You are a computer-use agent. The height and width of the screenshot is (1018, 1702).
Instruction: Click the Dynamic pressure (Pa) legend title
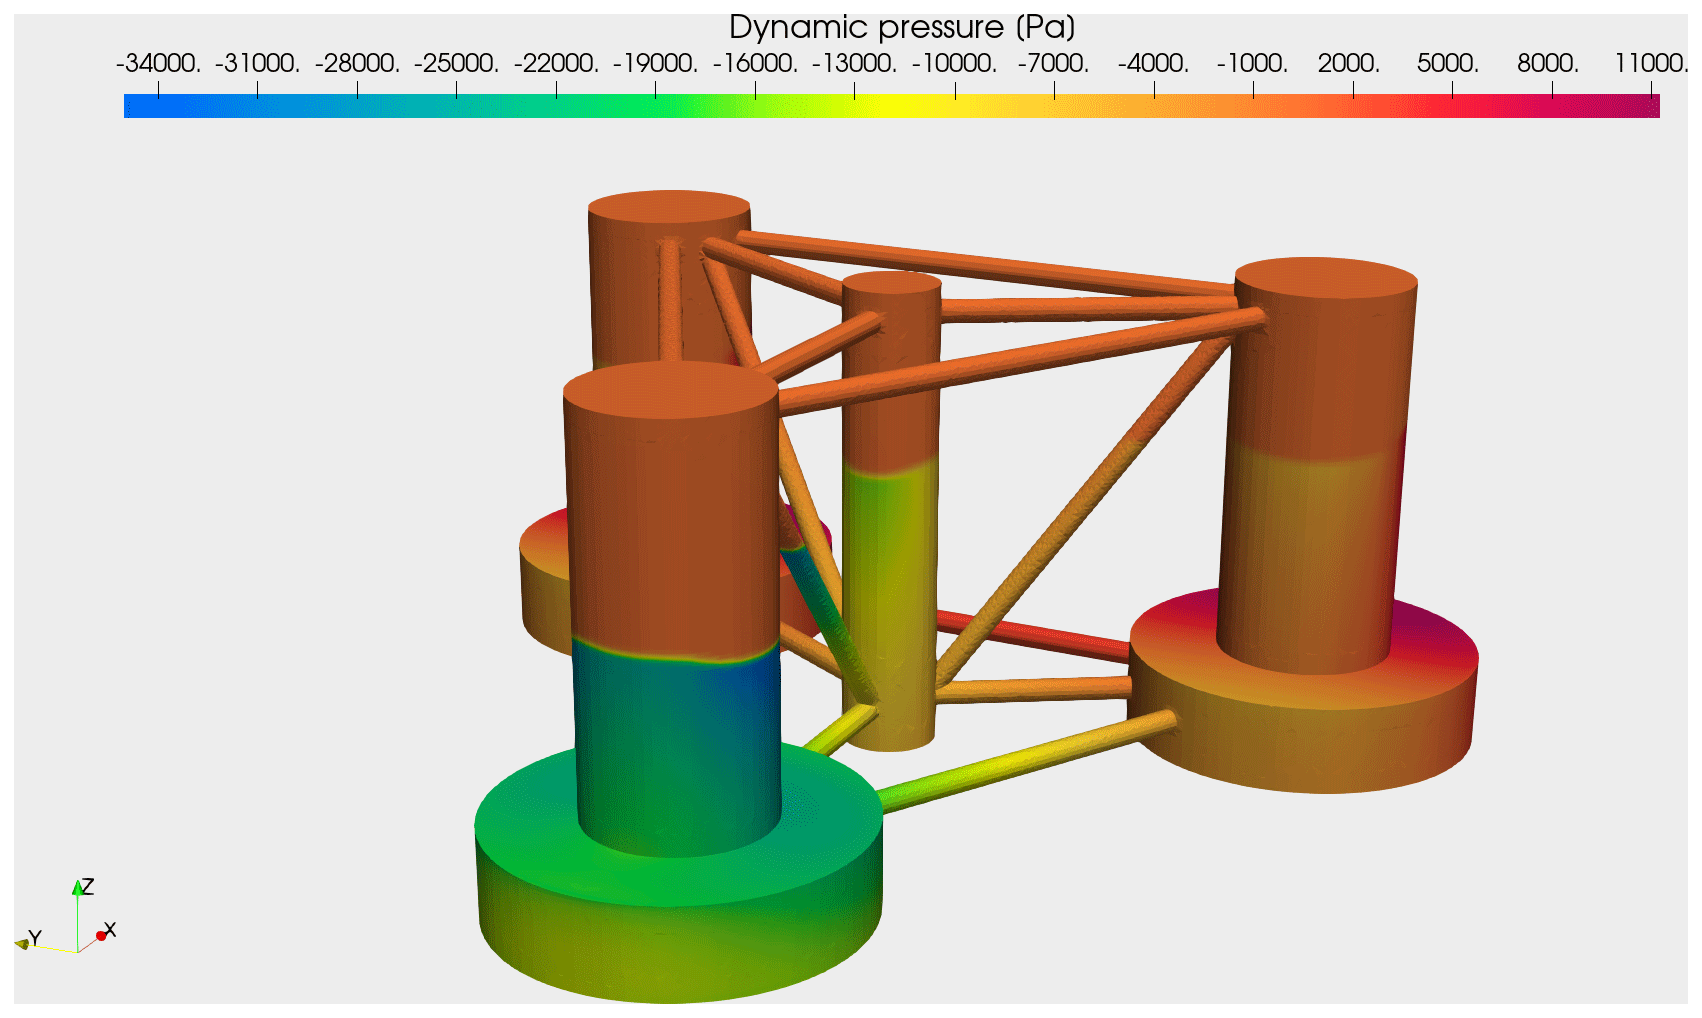(x=901, y=27)
